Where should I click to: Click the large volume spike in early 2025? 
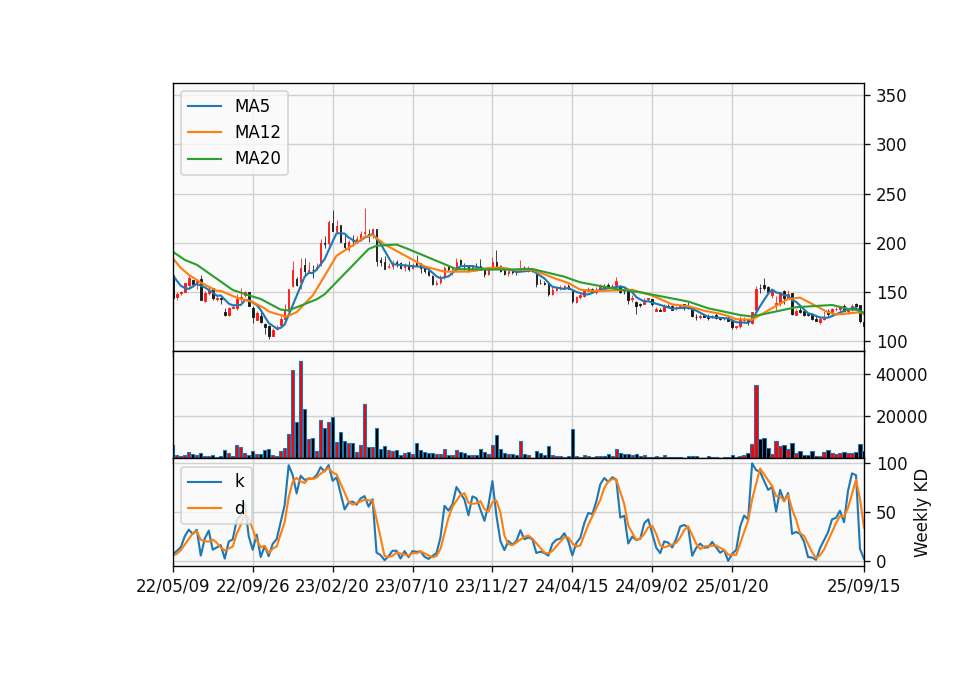coord(756,422)
